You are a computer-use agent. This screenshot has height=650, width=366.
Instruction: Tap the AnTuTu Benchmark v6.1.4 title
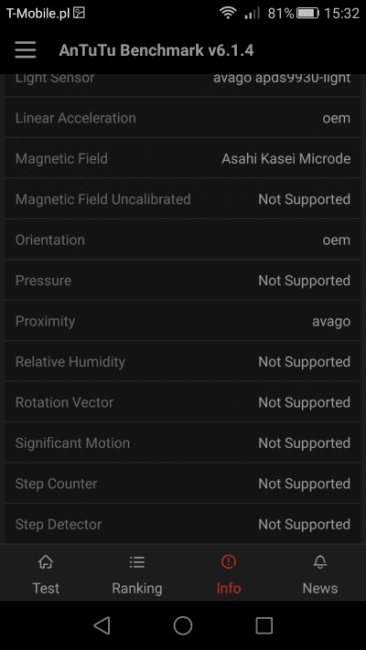[156, 50]
